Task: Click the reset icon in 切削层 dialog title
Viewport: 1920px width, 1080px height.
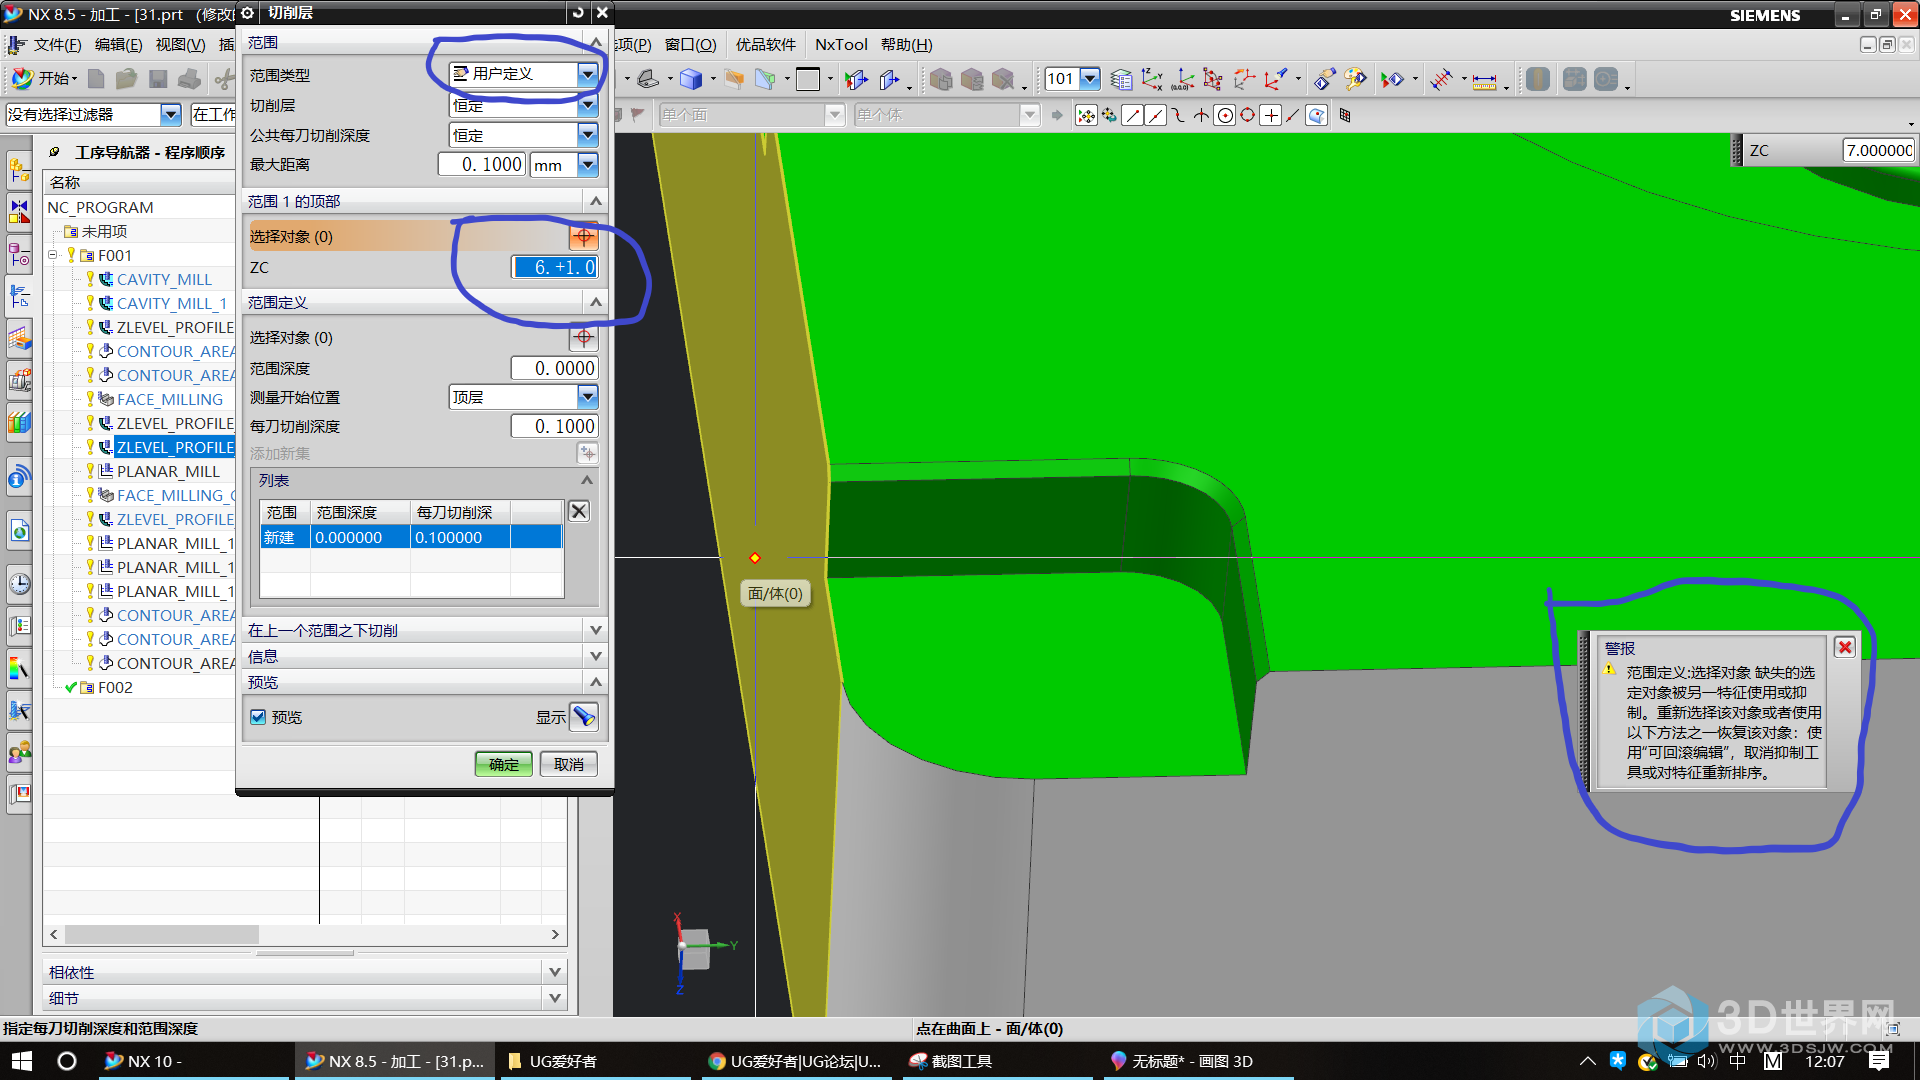Action: (578, 12)
